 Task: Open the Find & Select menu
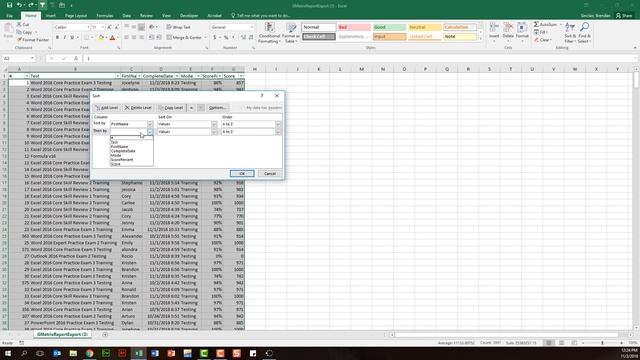coord(584,33)
